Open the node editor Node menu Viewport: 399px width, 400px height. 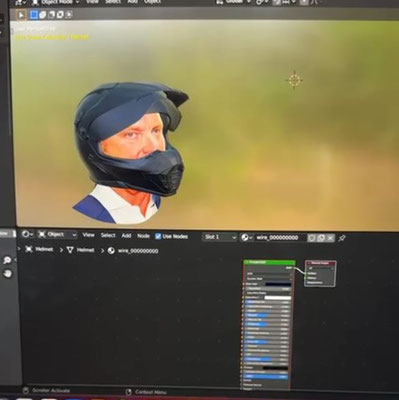click(x=143, y=236)
